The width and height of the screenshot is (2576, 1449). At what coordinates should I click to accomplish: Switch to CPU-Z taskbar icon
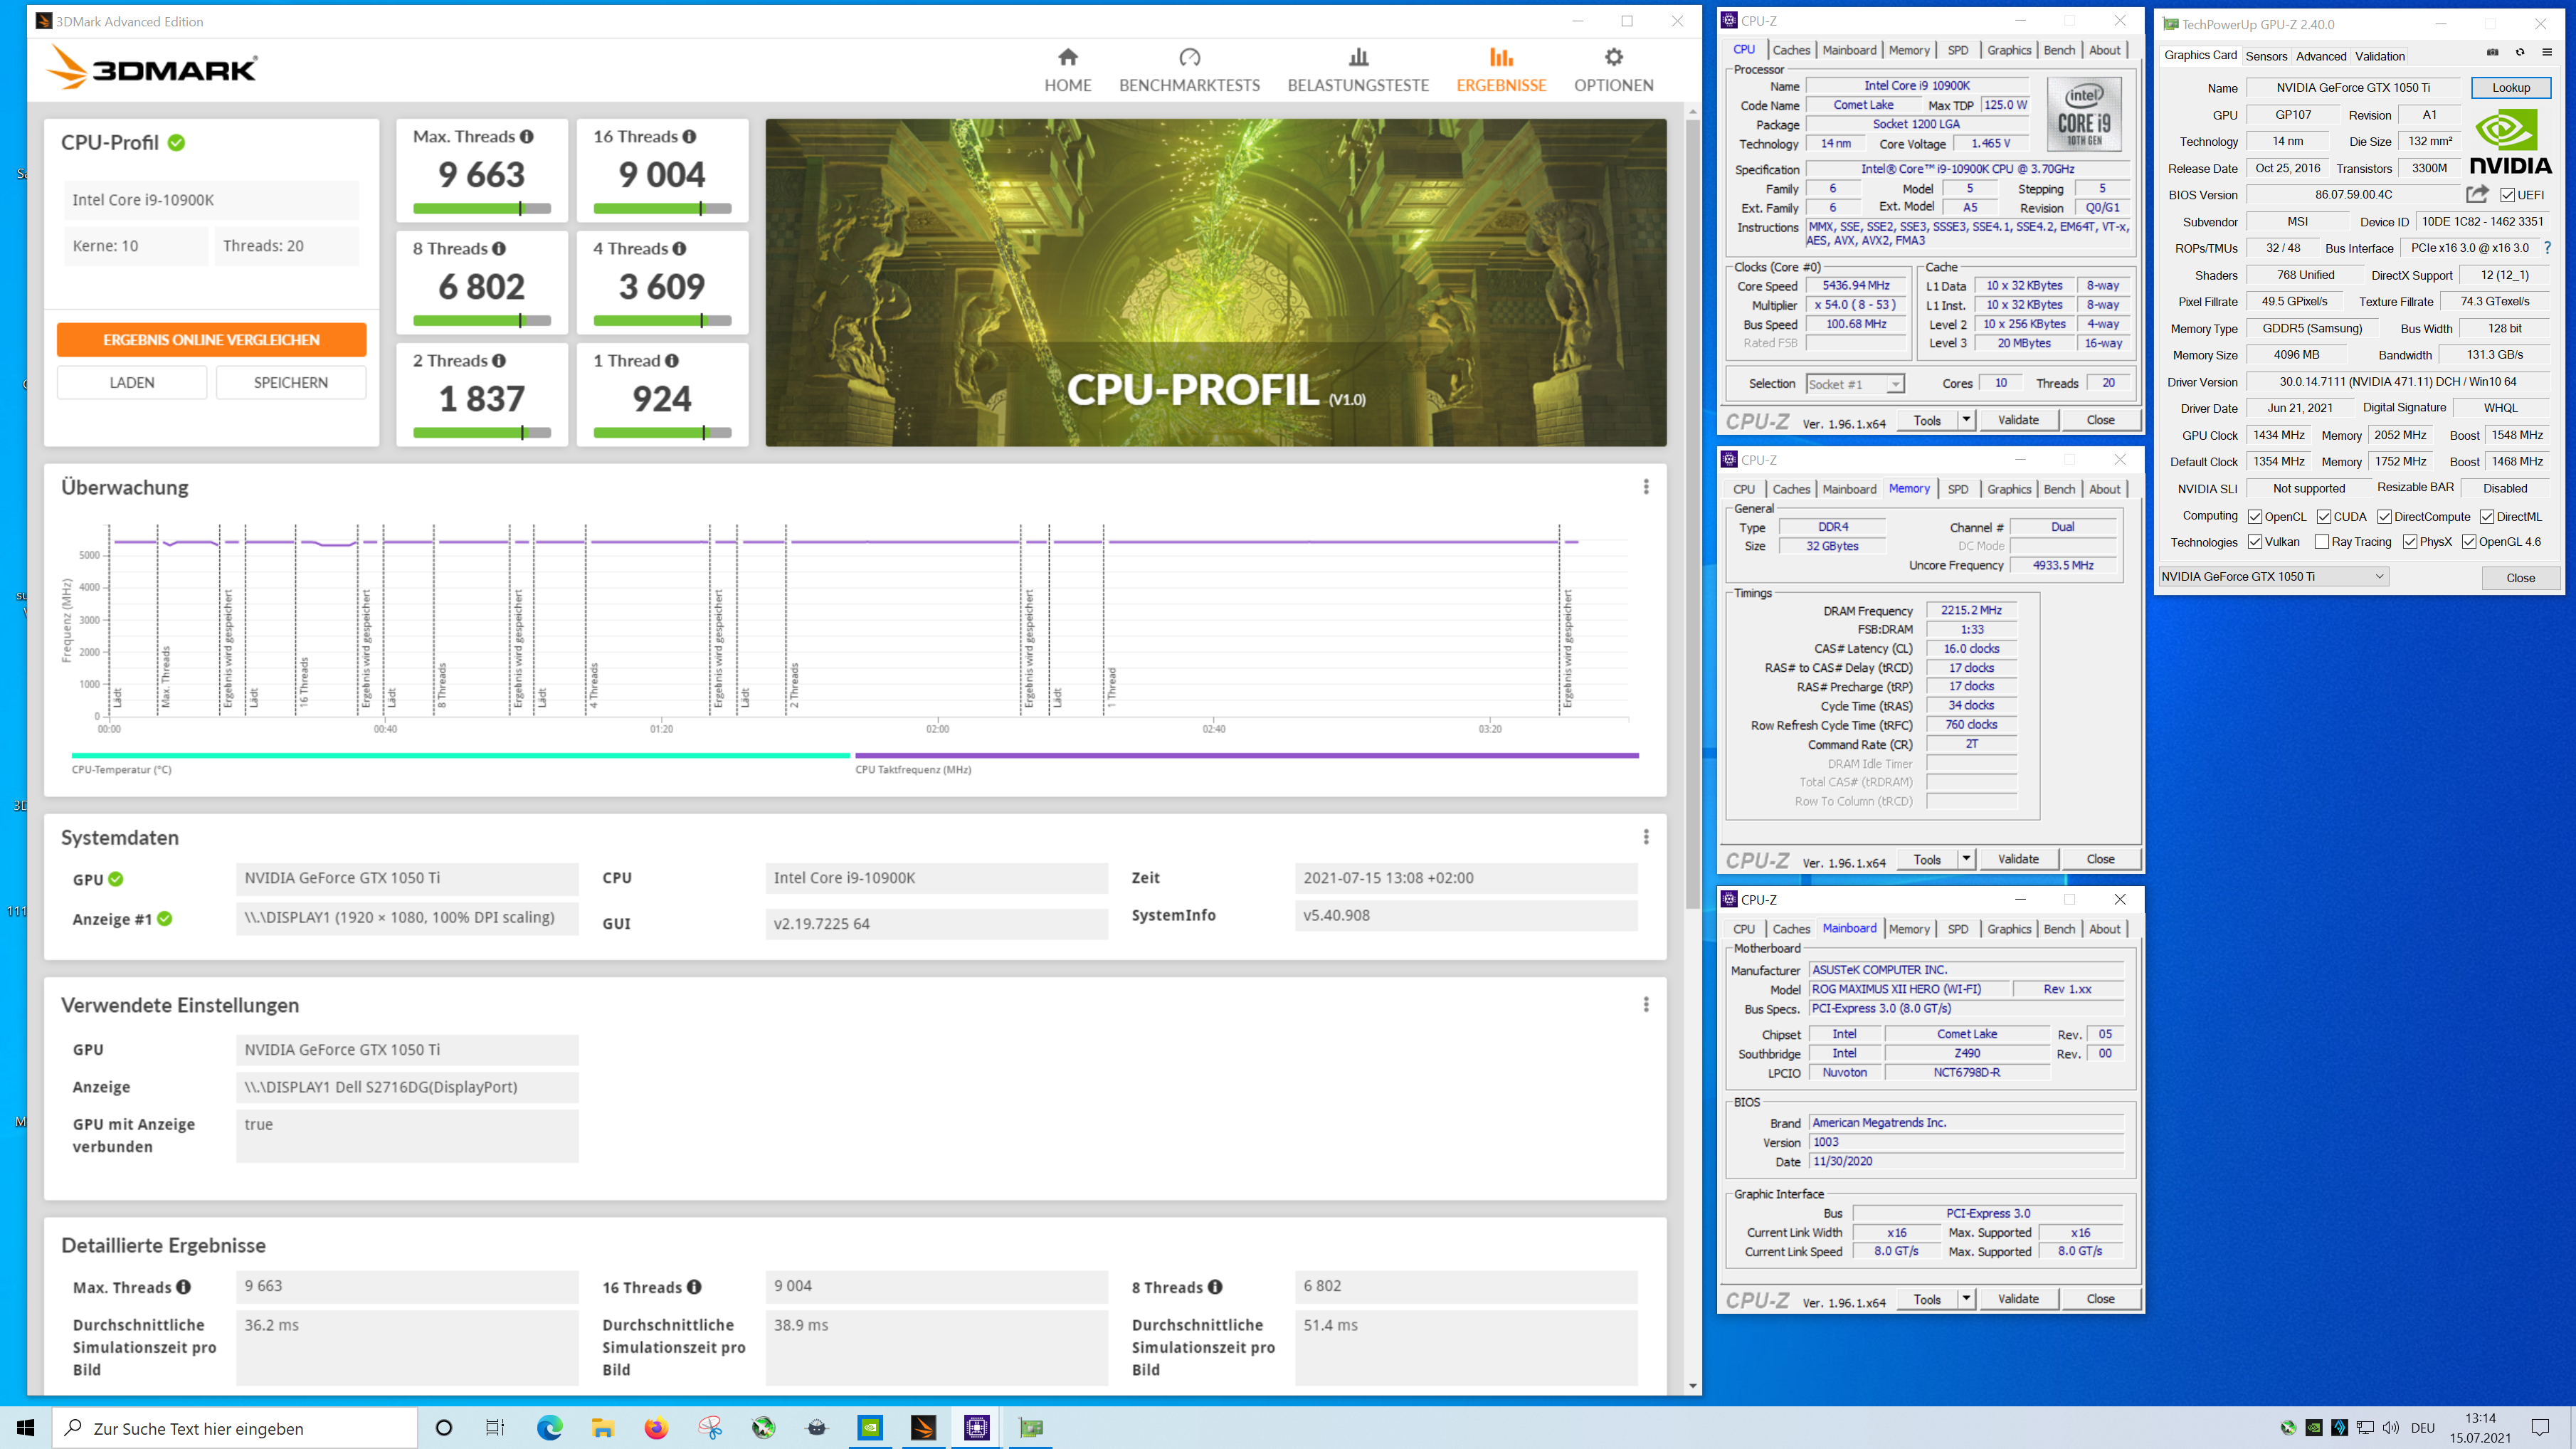tap(976, 1428)
